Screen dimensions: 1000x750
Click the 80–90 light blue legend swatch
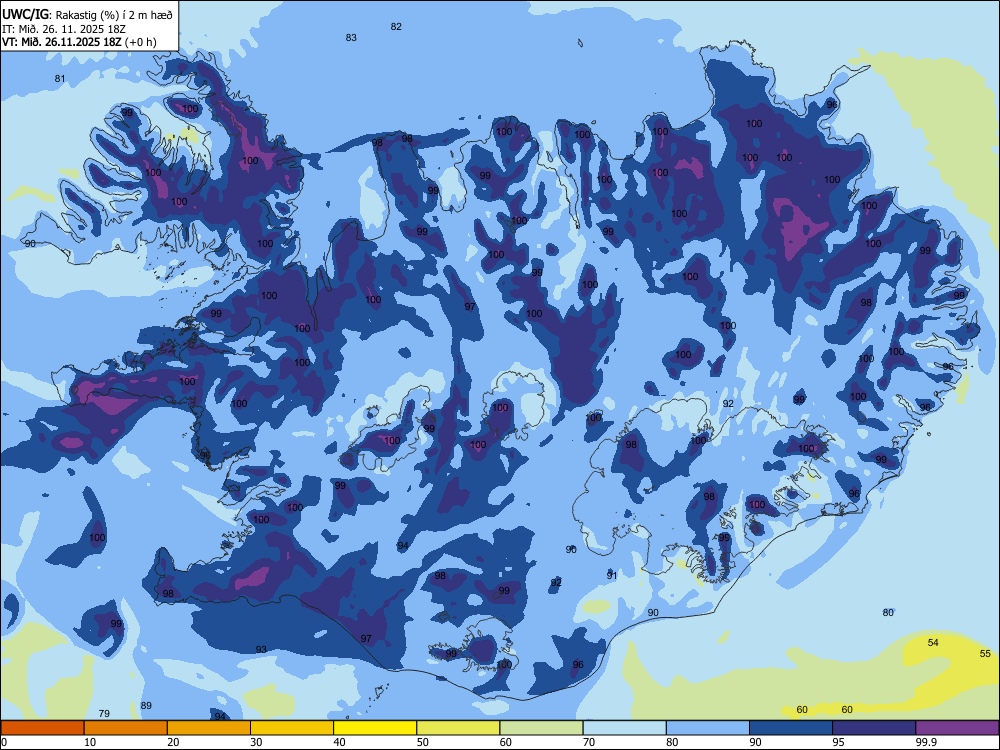pyautogui.click(x=708, y=728)
